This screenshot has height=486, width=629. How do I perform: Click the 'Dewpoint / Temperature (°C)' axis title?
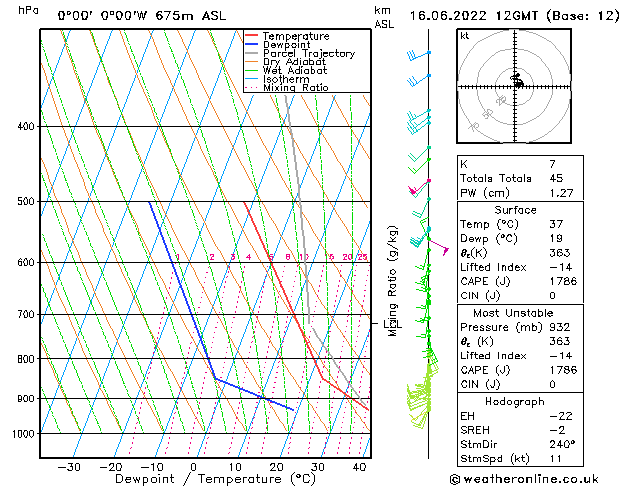215,479
